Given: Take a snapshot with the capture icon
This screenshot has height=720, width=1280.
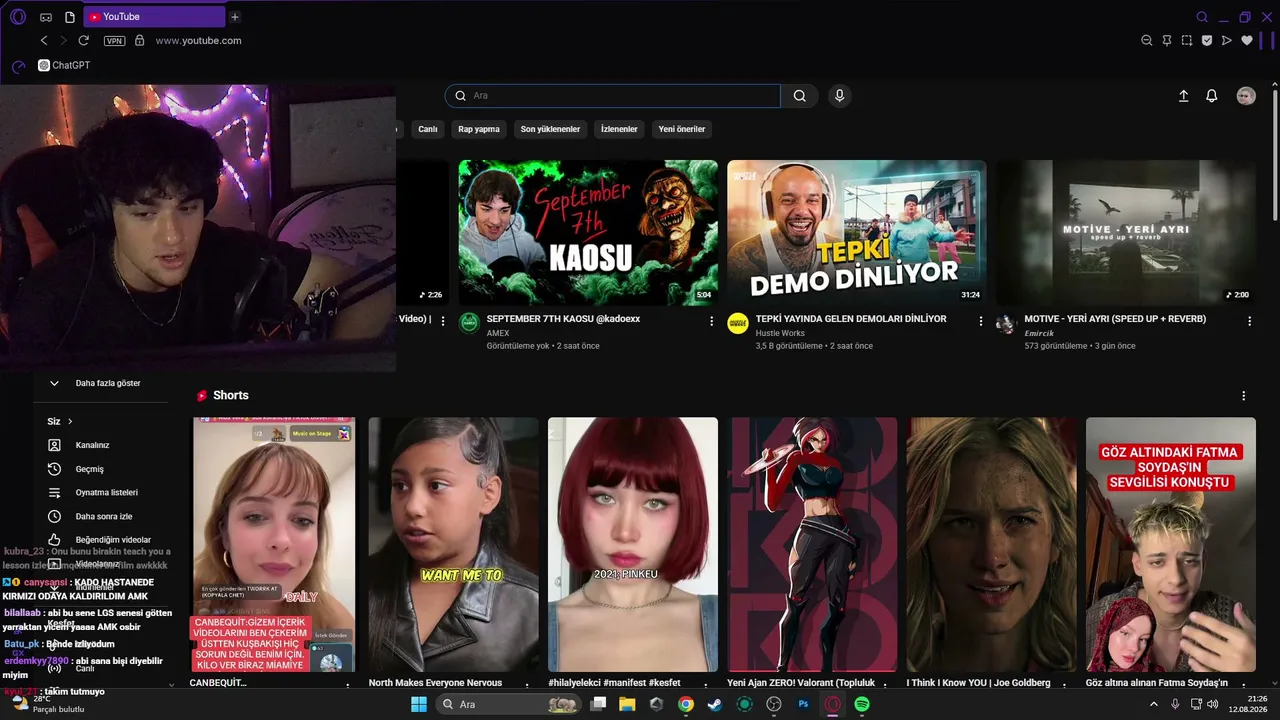Looking at the screenshot, I should coord(1187,40).
